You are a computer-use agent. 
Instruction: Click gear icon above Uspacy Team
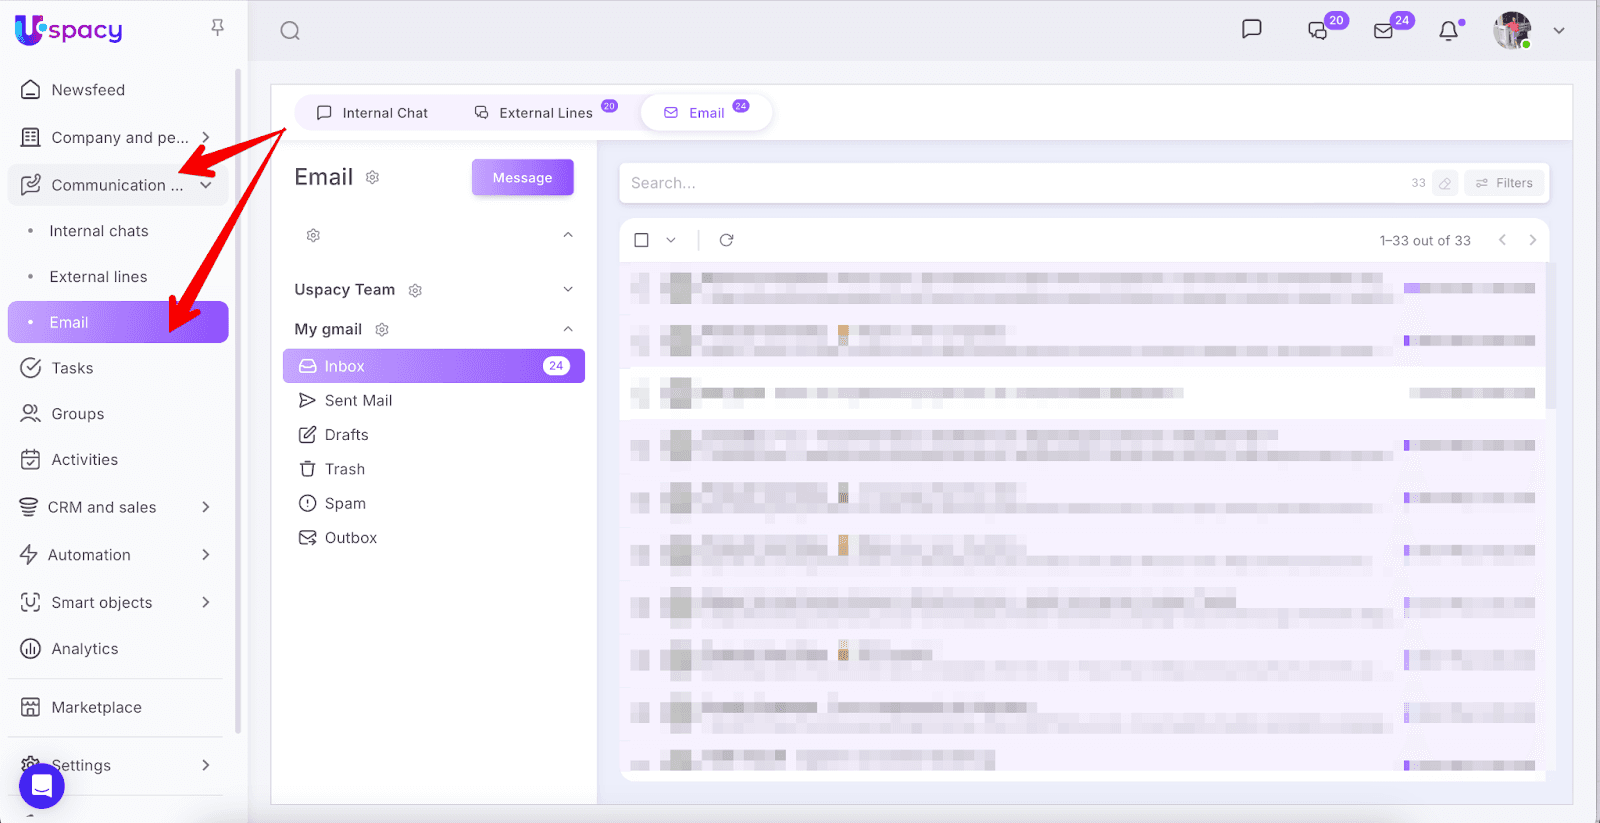point(313,235)
